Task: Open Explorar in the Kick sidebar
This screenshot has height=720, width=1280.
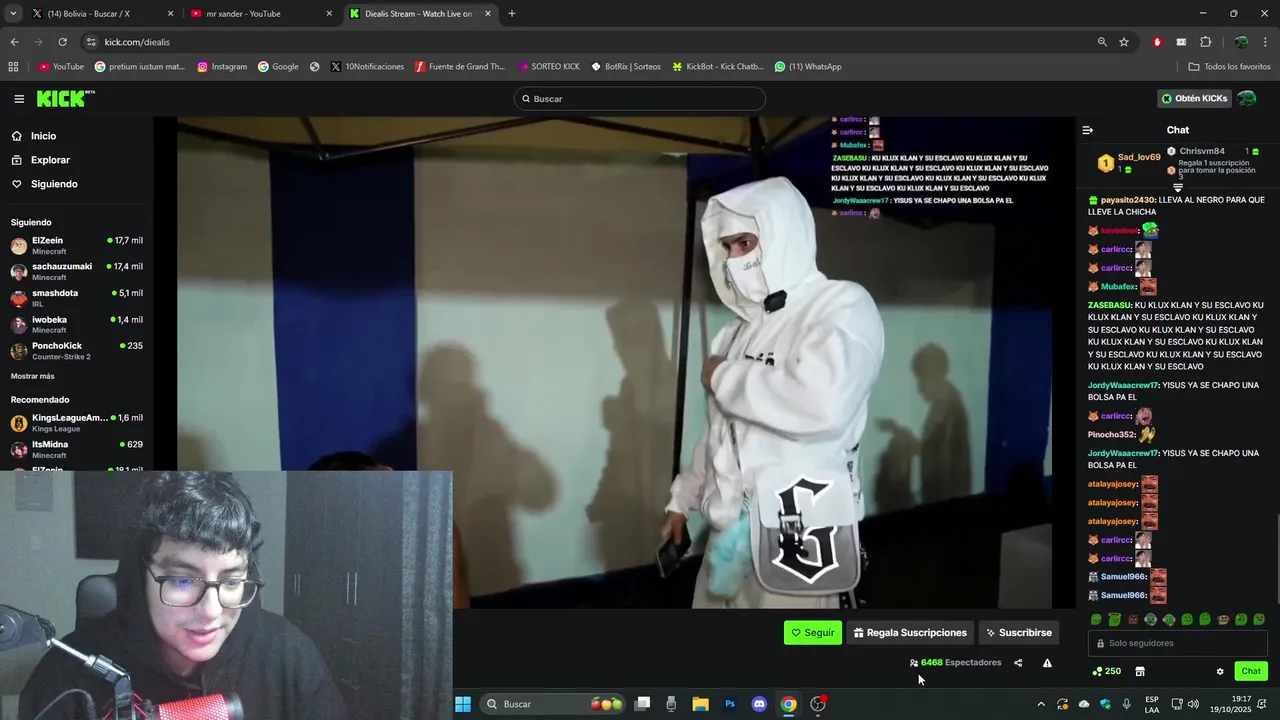Action: pos(50,160)
